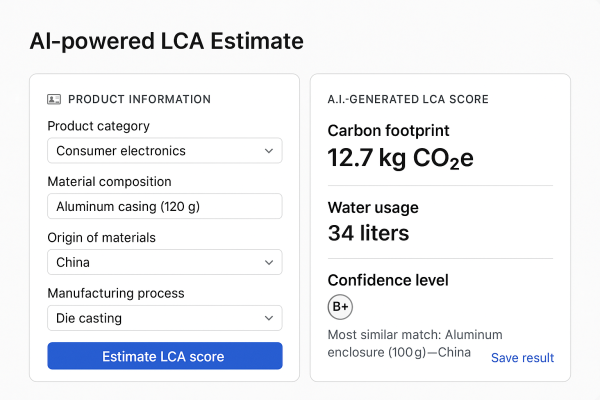Focus the Material composition input field
Viewport: 600px width, 400px height.
[x=164, y=206]
